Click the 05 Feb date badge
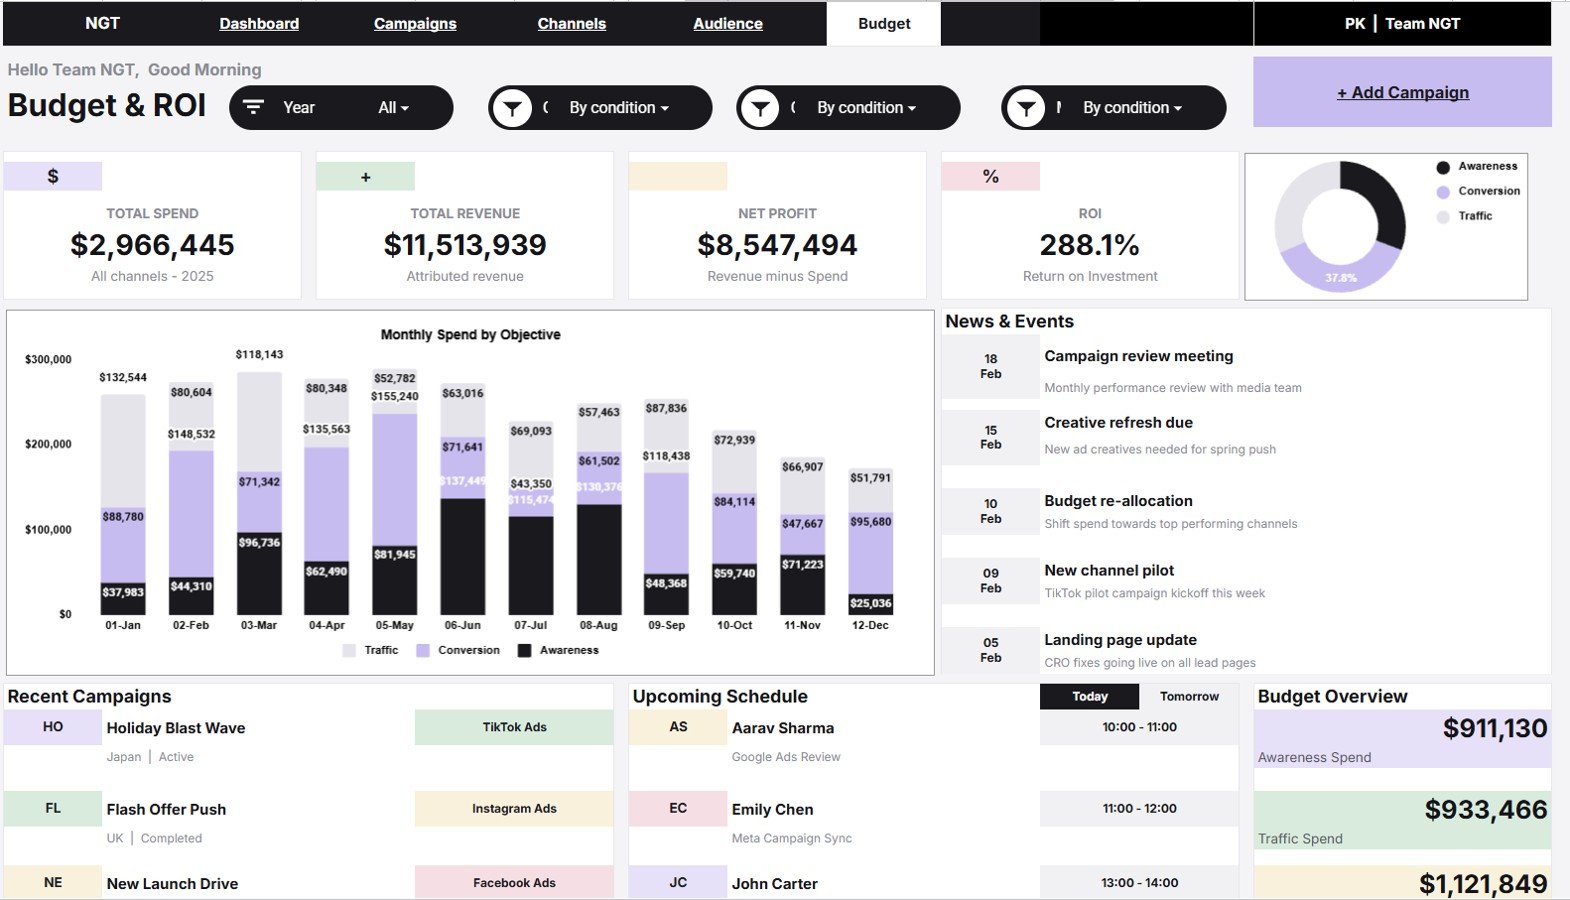This screenshot has width=1570, height=900. [x=990, y=650]
